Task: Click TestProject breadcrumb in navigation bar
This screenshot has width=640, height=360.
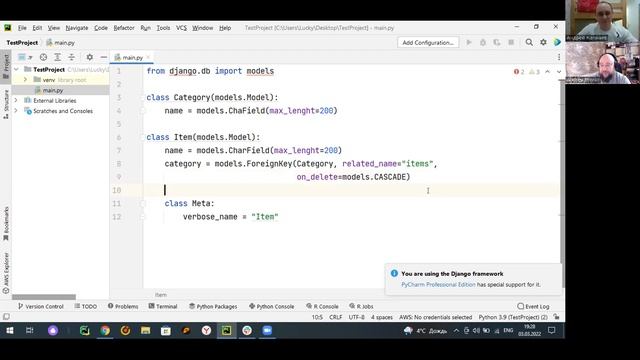Action: click(x=22, y=42)
